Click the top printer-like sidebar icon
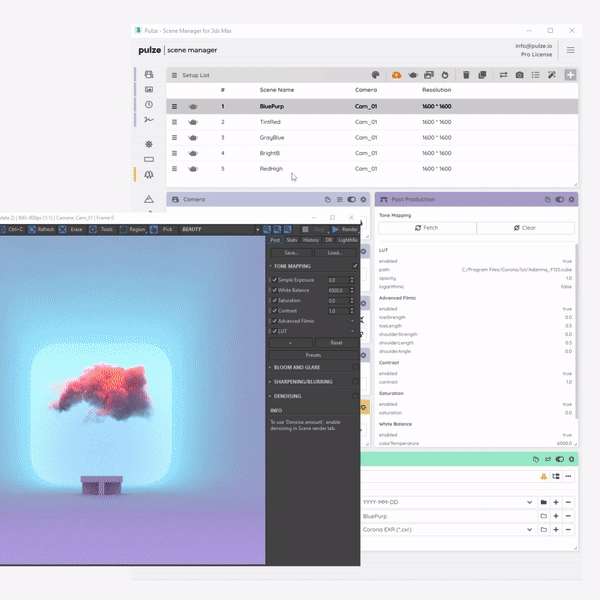 (x=149, y=74)
